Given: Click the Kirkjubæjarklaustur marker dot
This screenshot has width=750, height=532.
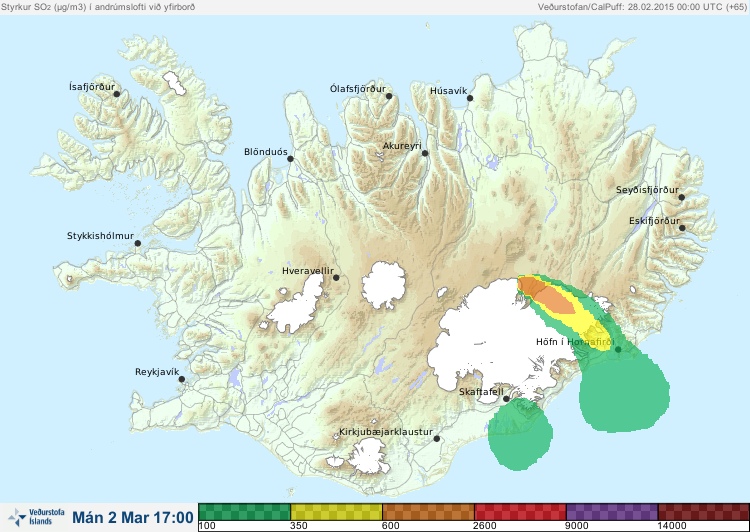Looking at the screenshot, I should coord(437,439).
